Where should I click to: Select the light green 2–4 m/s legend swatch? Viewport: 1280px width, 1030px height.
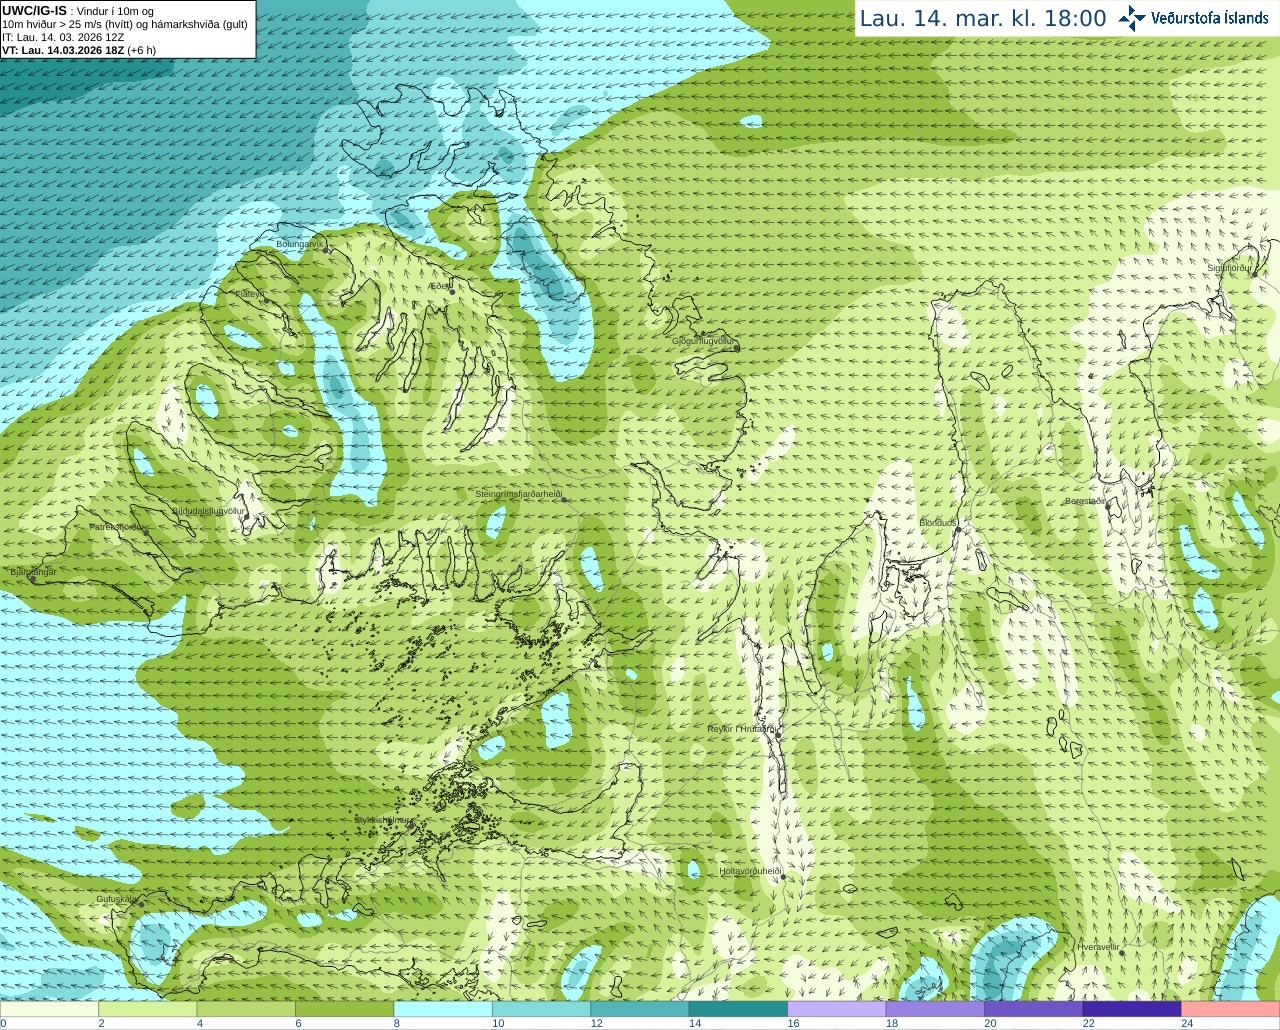pos(148,1009)
